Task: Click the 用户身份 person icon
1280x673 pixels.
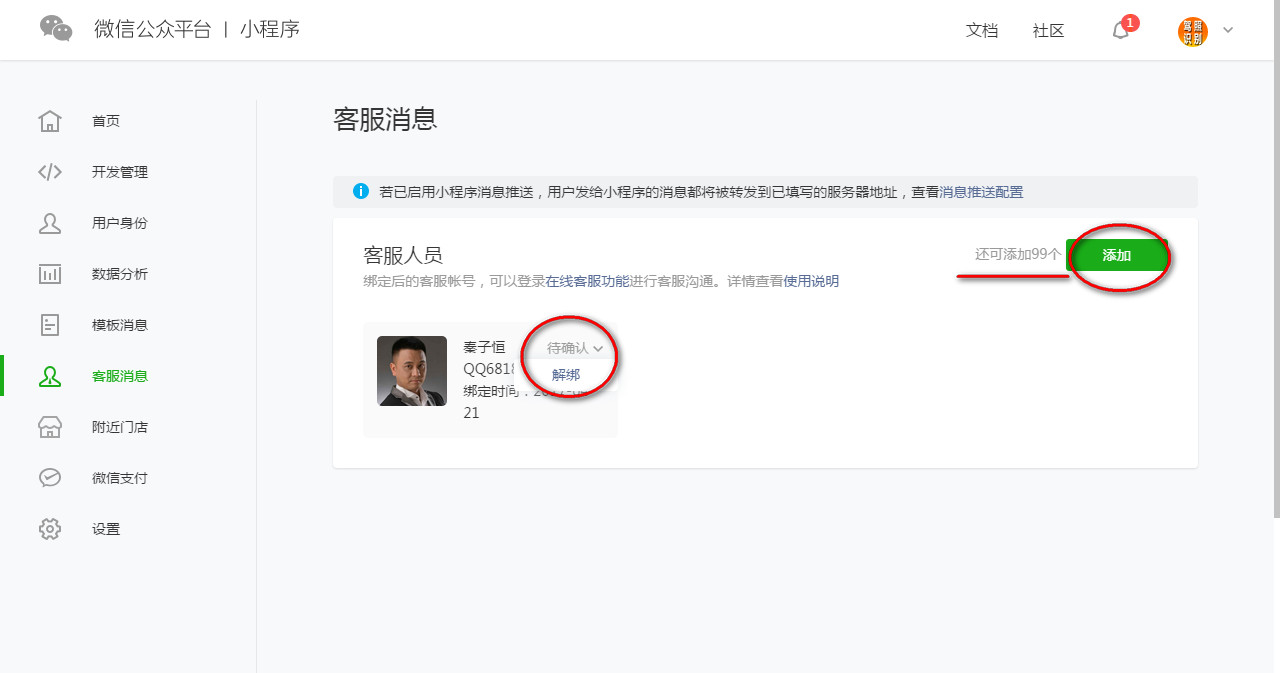Action: 50,223
